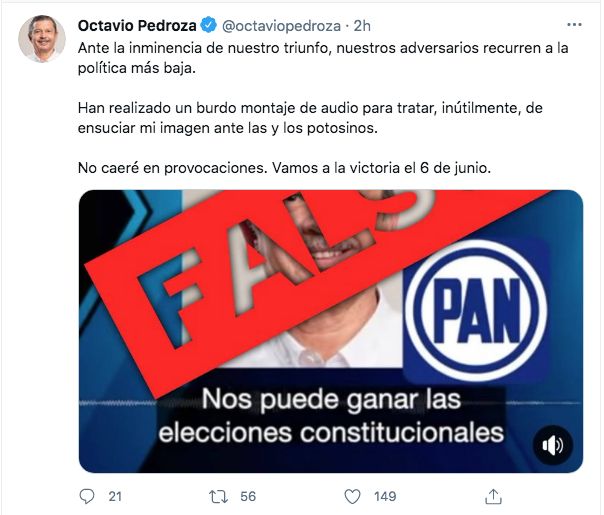Click the tweet paragraph about 'burdo montaje de audio'
This screenshot has height=515, width=604.
click(310, 118)
